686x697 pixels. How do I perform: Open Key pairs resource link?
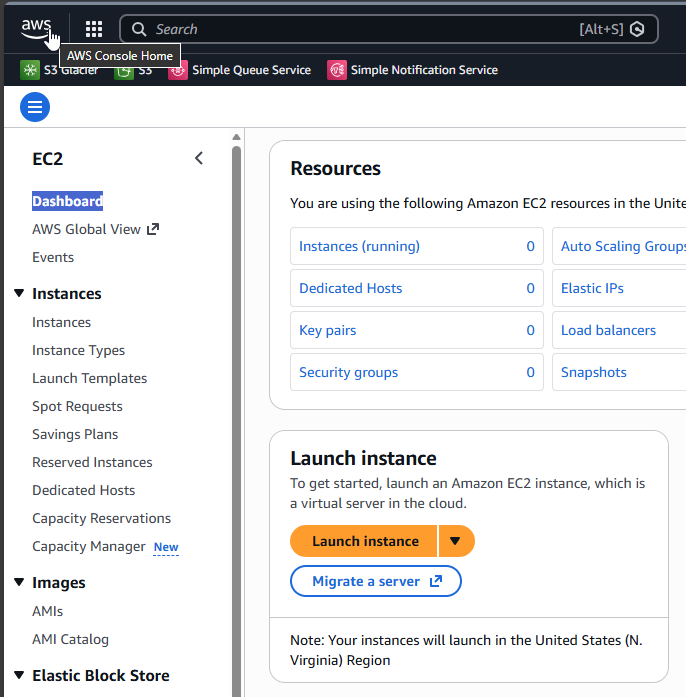328,330
